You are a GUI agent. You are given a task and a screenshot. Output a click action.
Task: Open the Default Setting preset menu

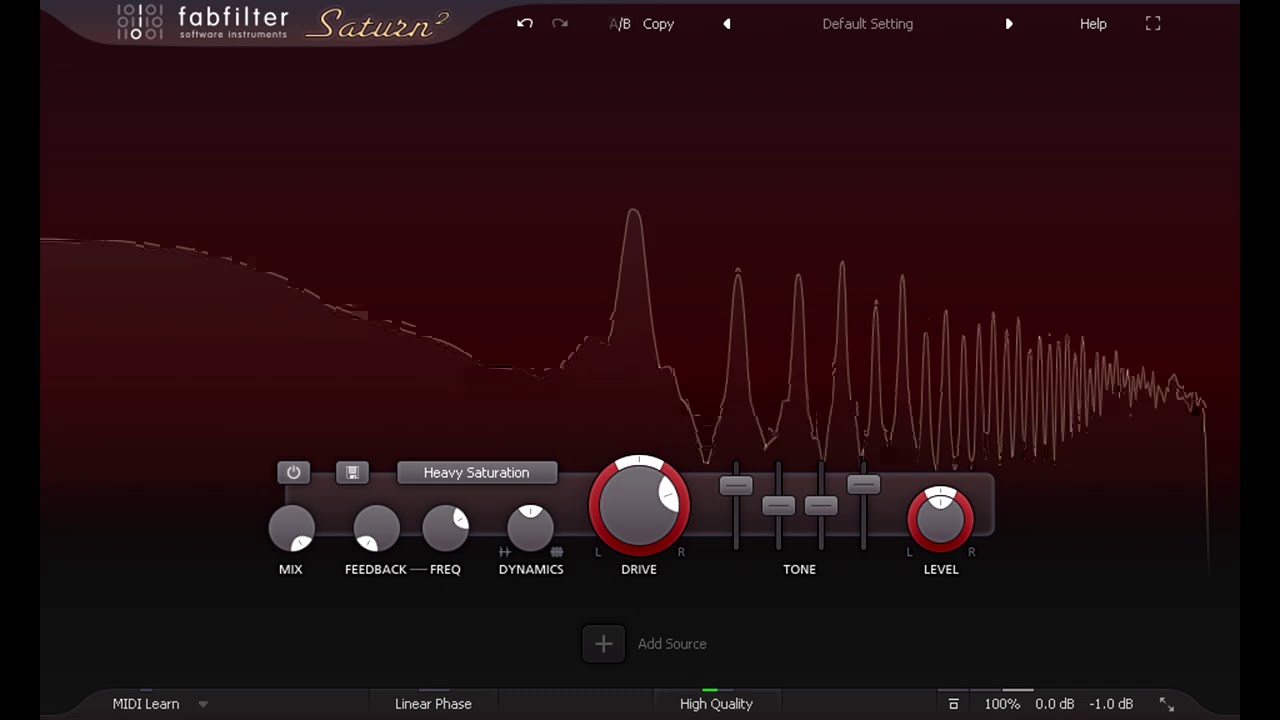tap(867, 23)
